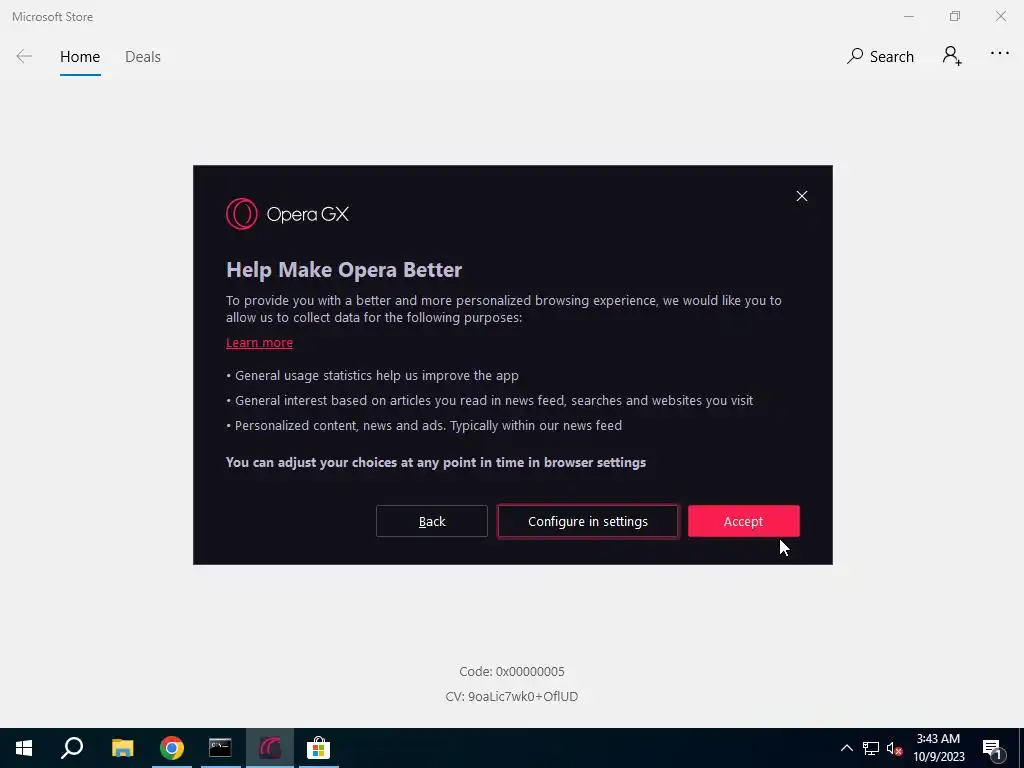Switch to Command Prompt taskbar window
The width and height of the screenshot is (1024, 768).
(221, 748)
